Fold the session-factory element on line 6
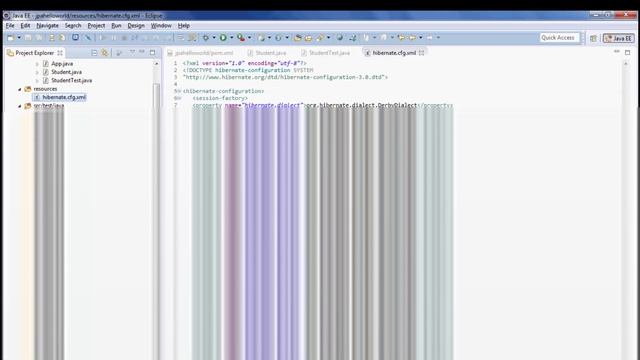640x360 pixels. (179, 98)
